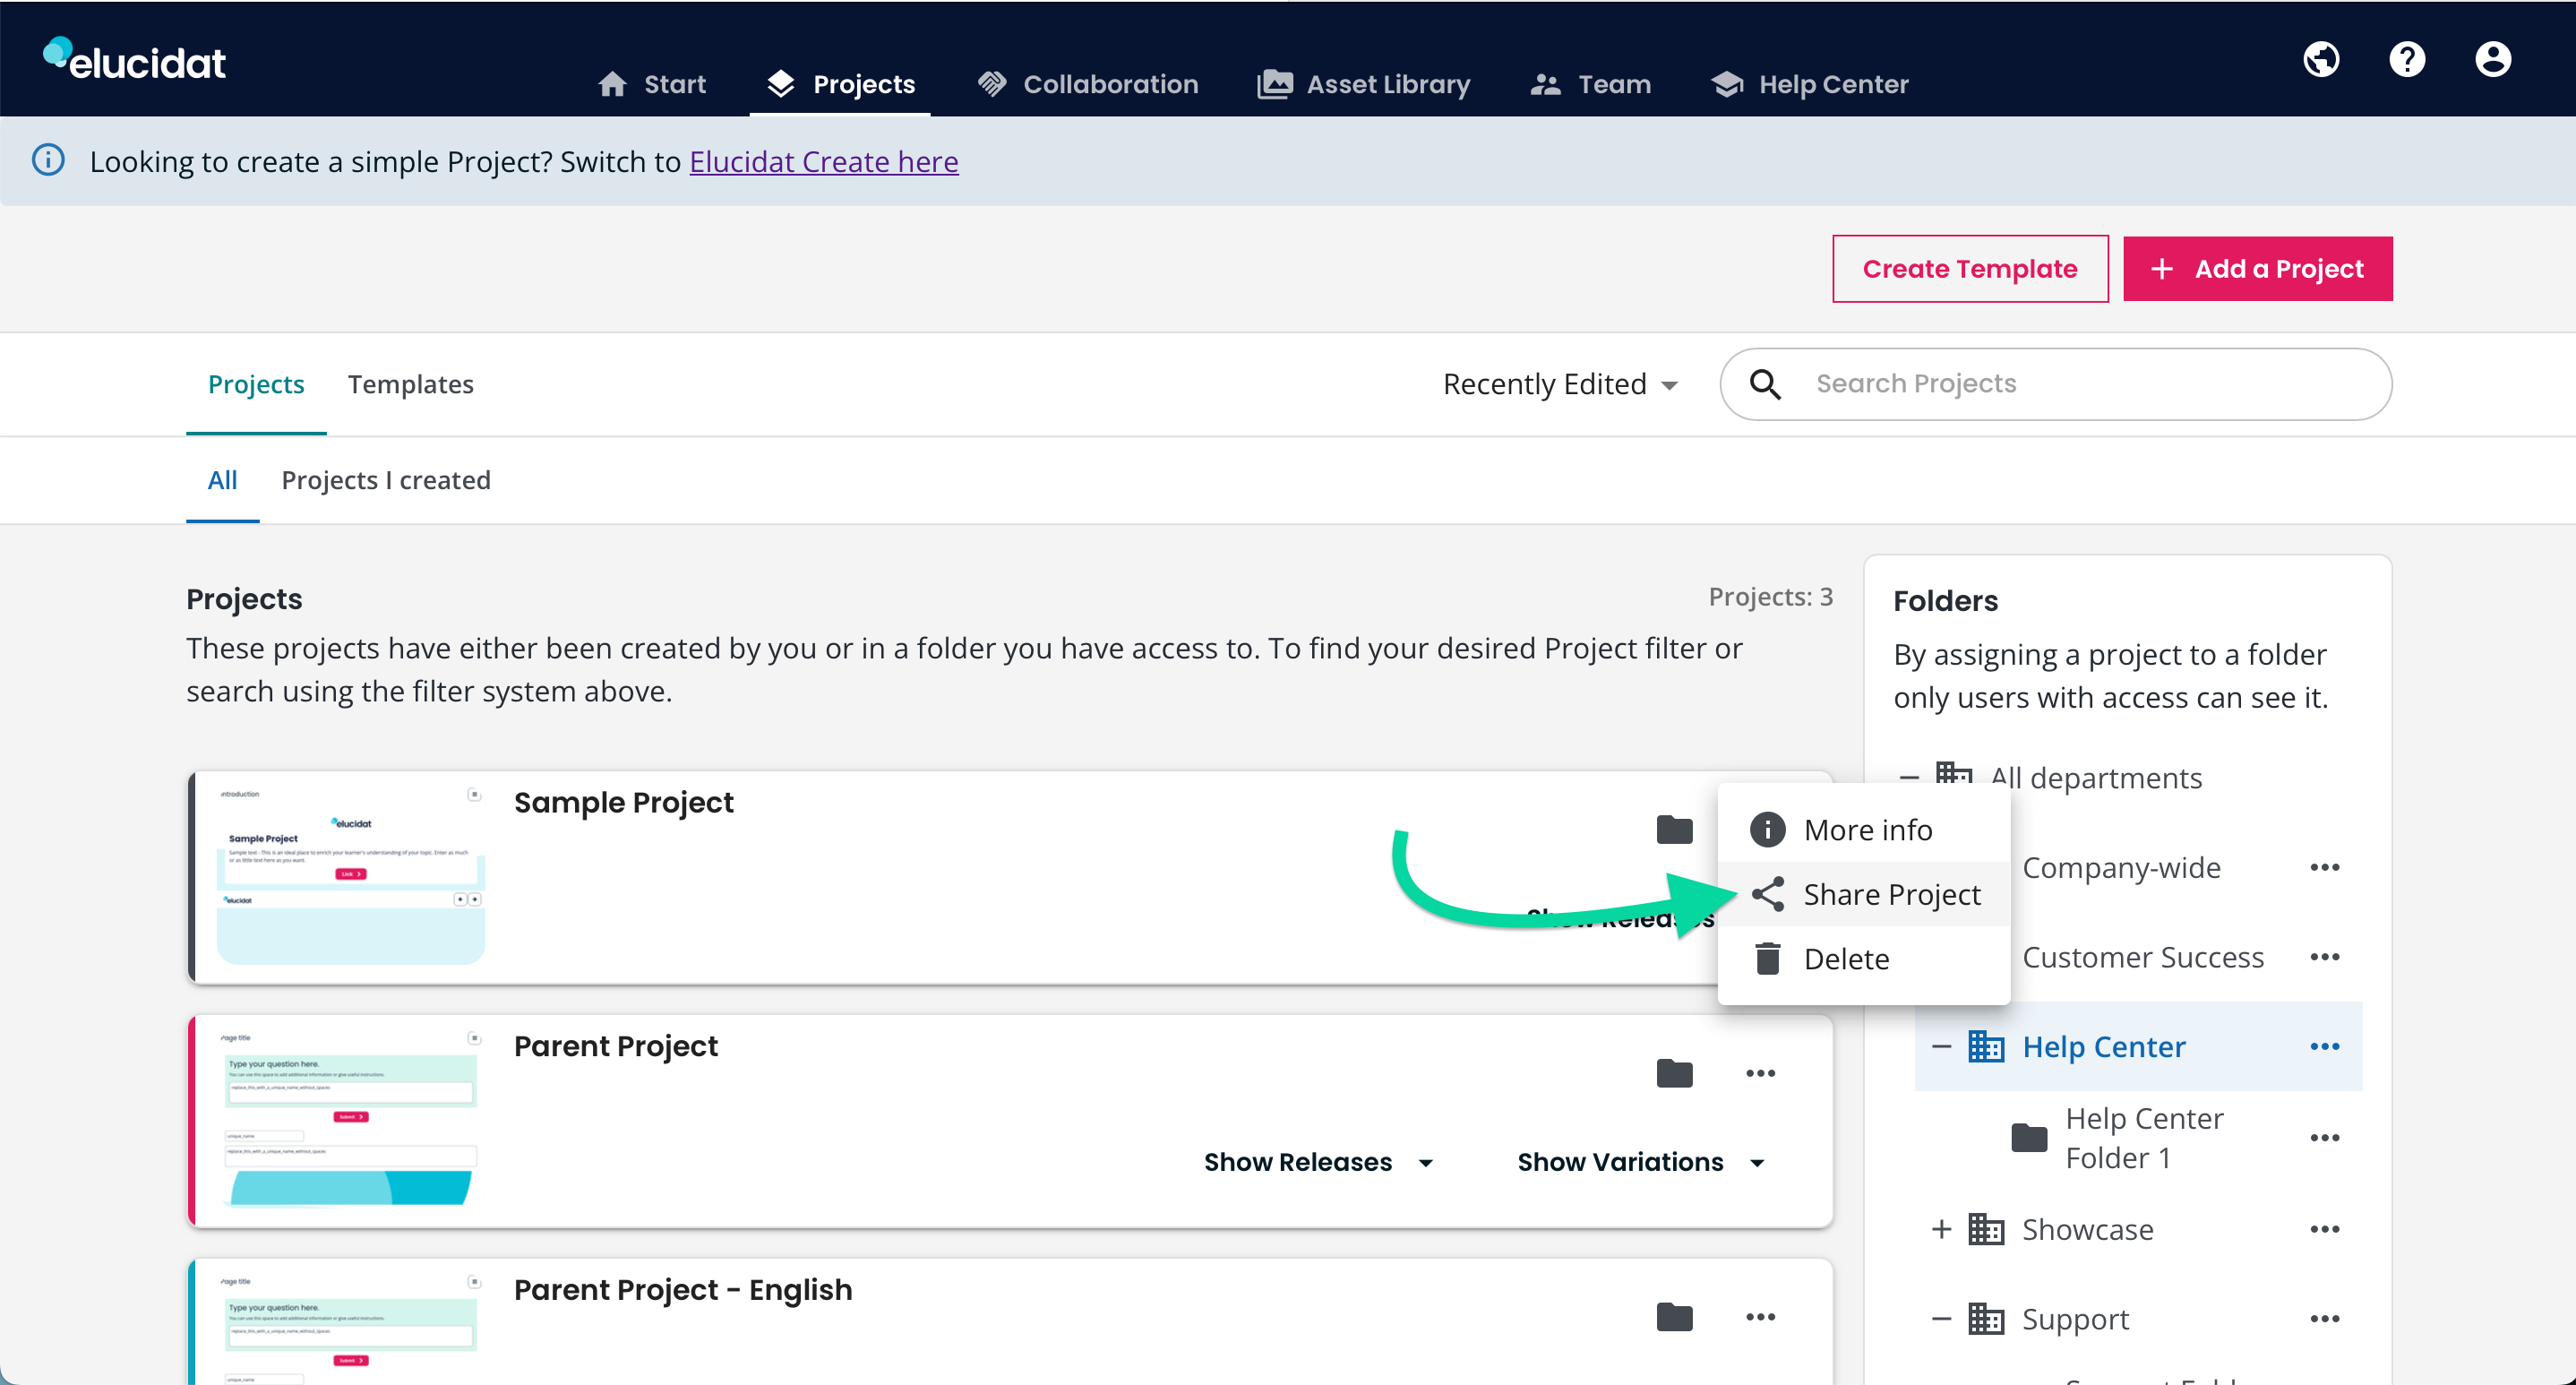Select the All filter tab
This screenshot has width=2576, height=1385.
[x=222, y=480]
